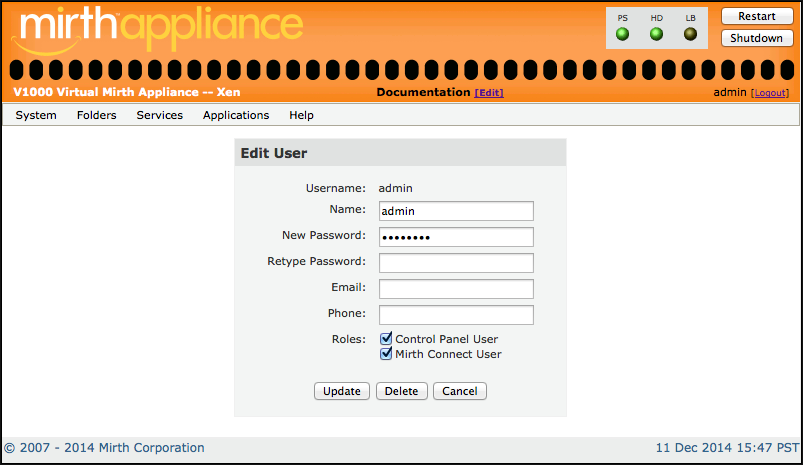Cancel editing the user
Screen dimensions: 803x465
tap(460, 391)
